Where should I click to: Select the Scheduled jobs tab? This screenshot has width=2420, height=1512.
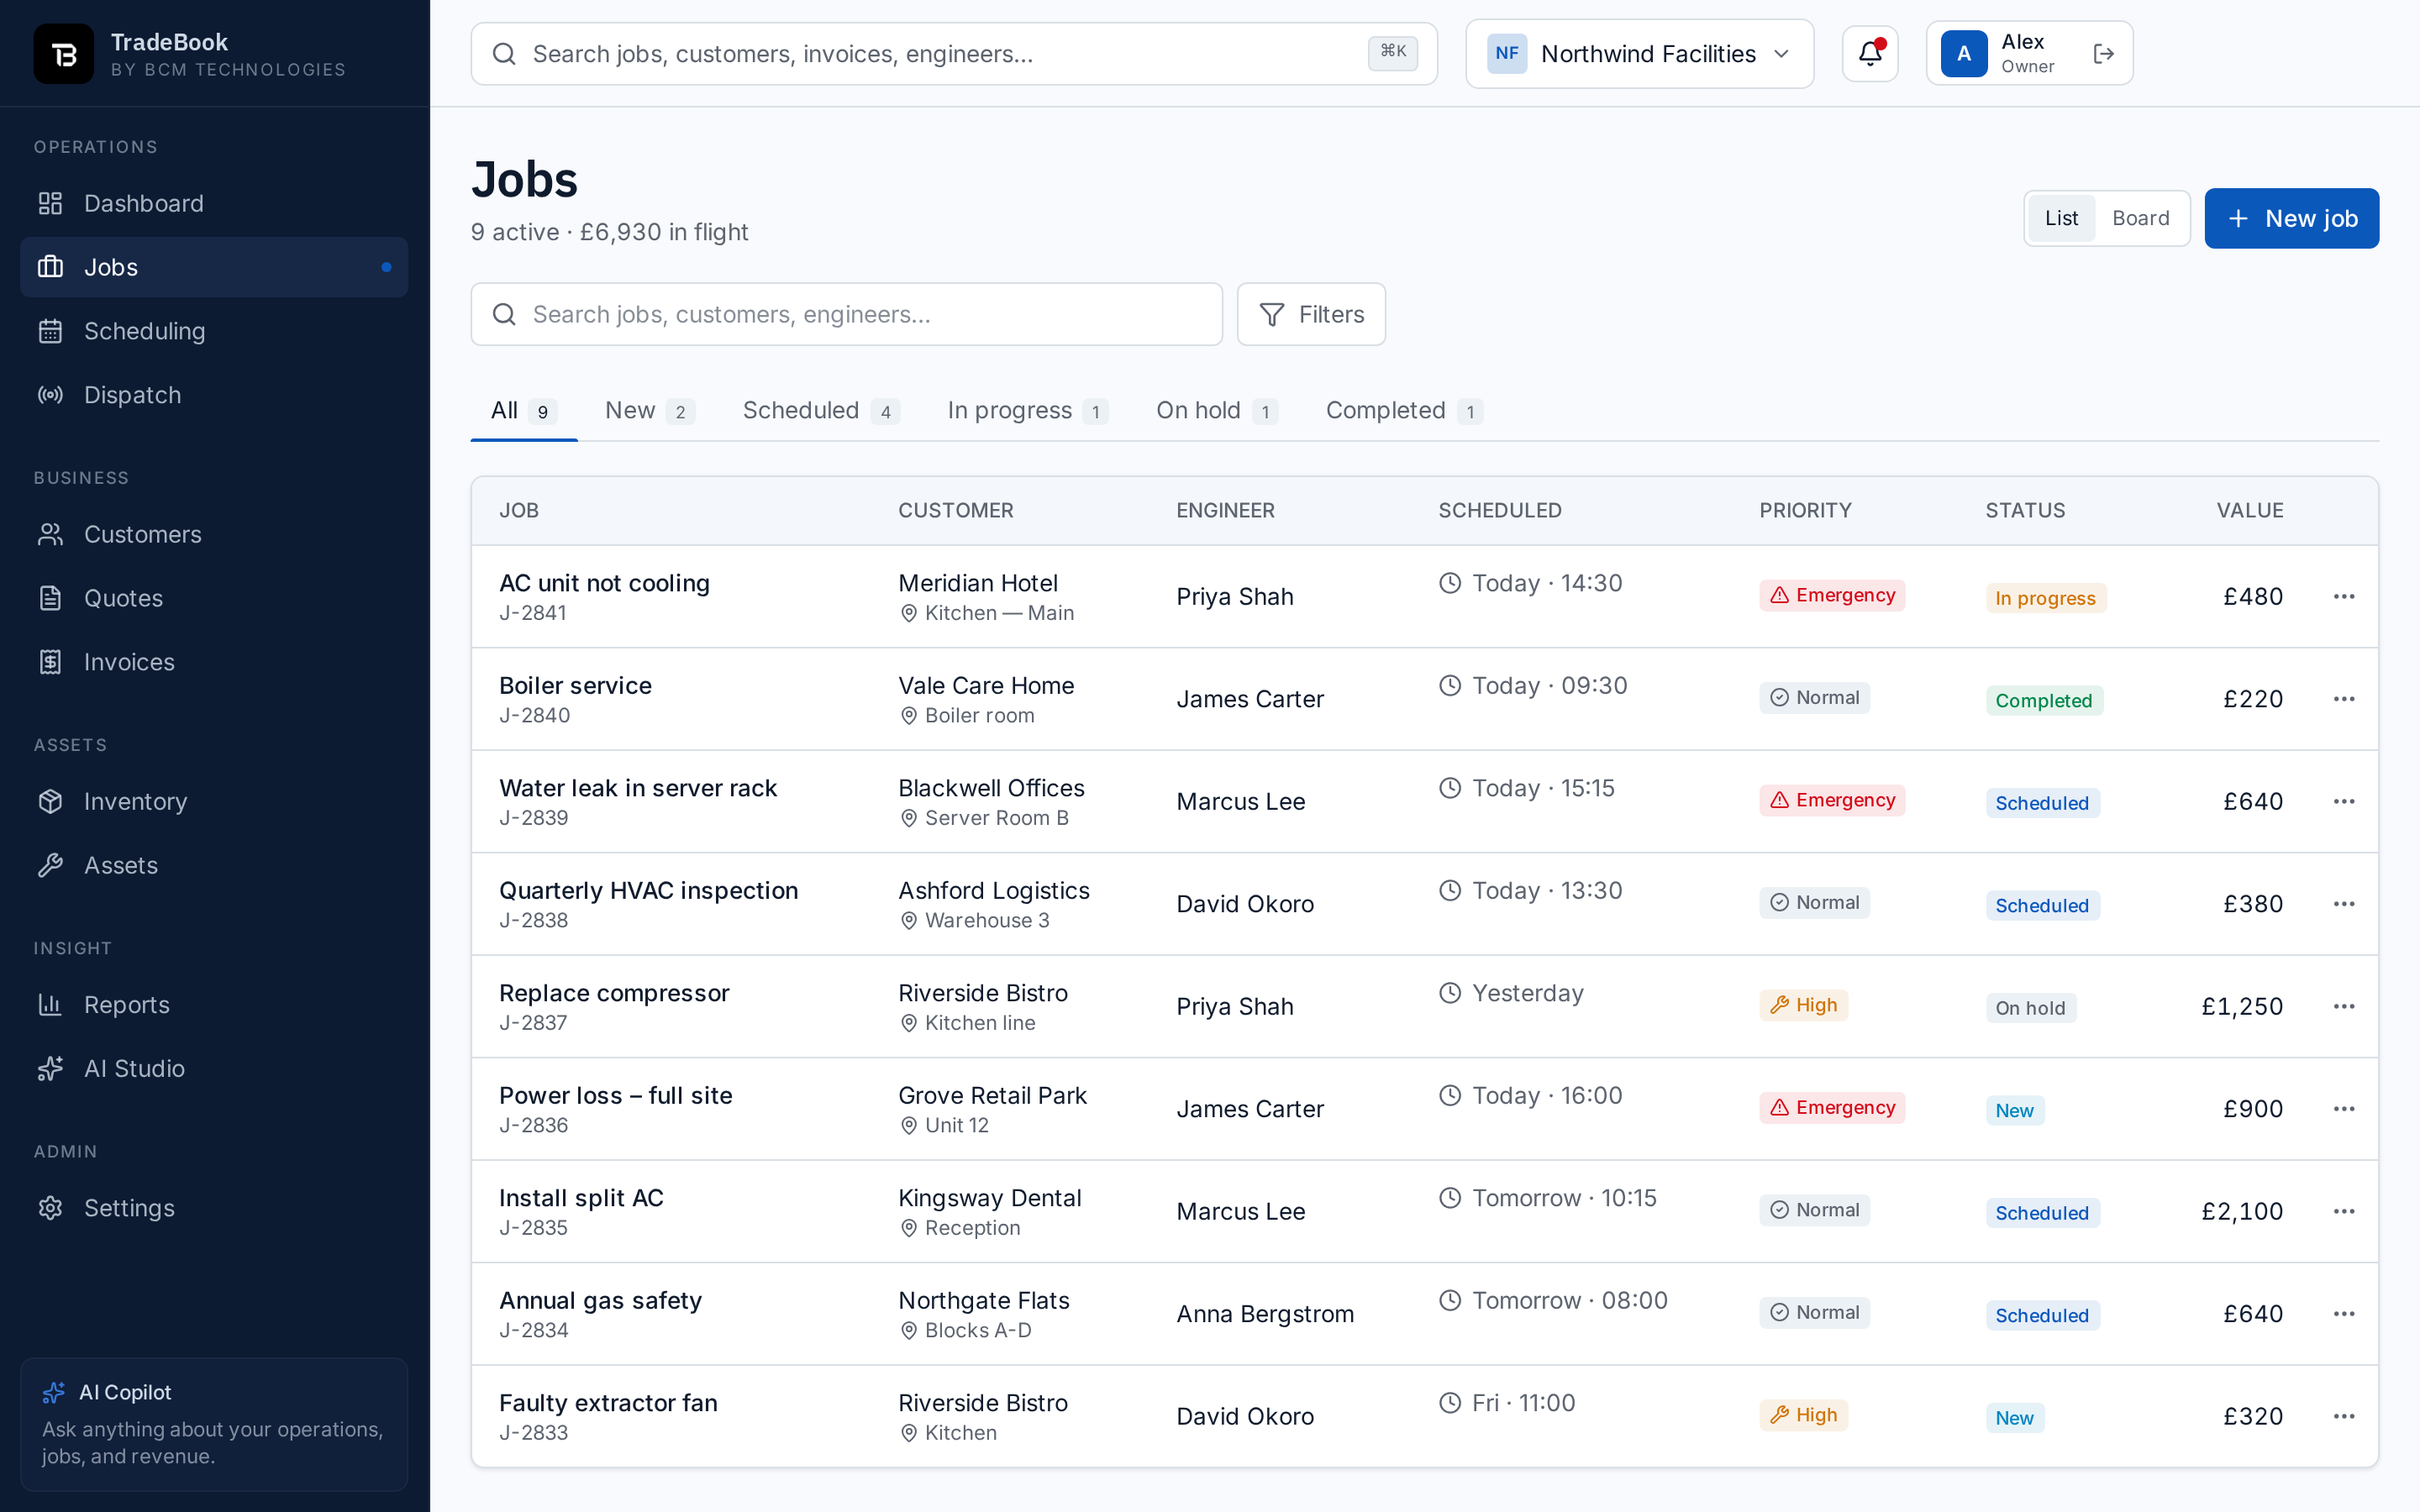[x=820, y=411]
